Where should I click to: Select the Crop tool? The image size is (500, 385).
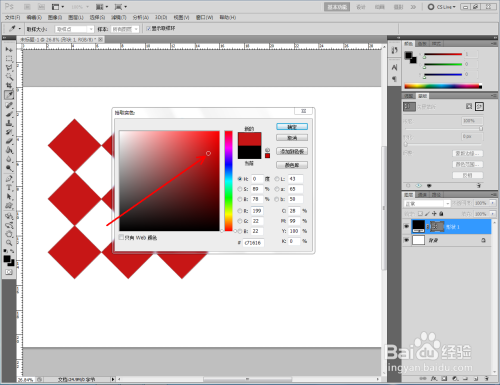[x=9, y=86]
